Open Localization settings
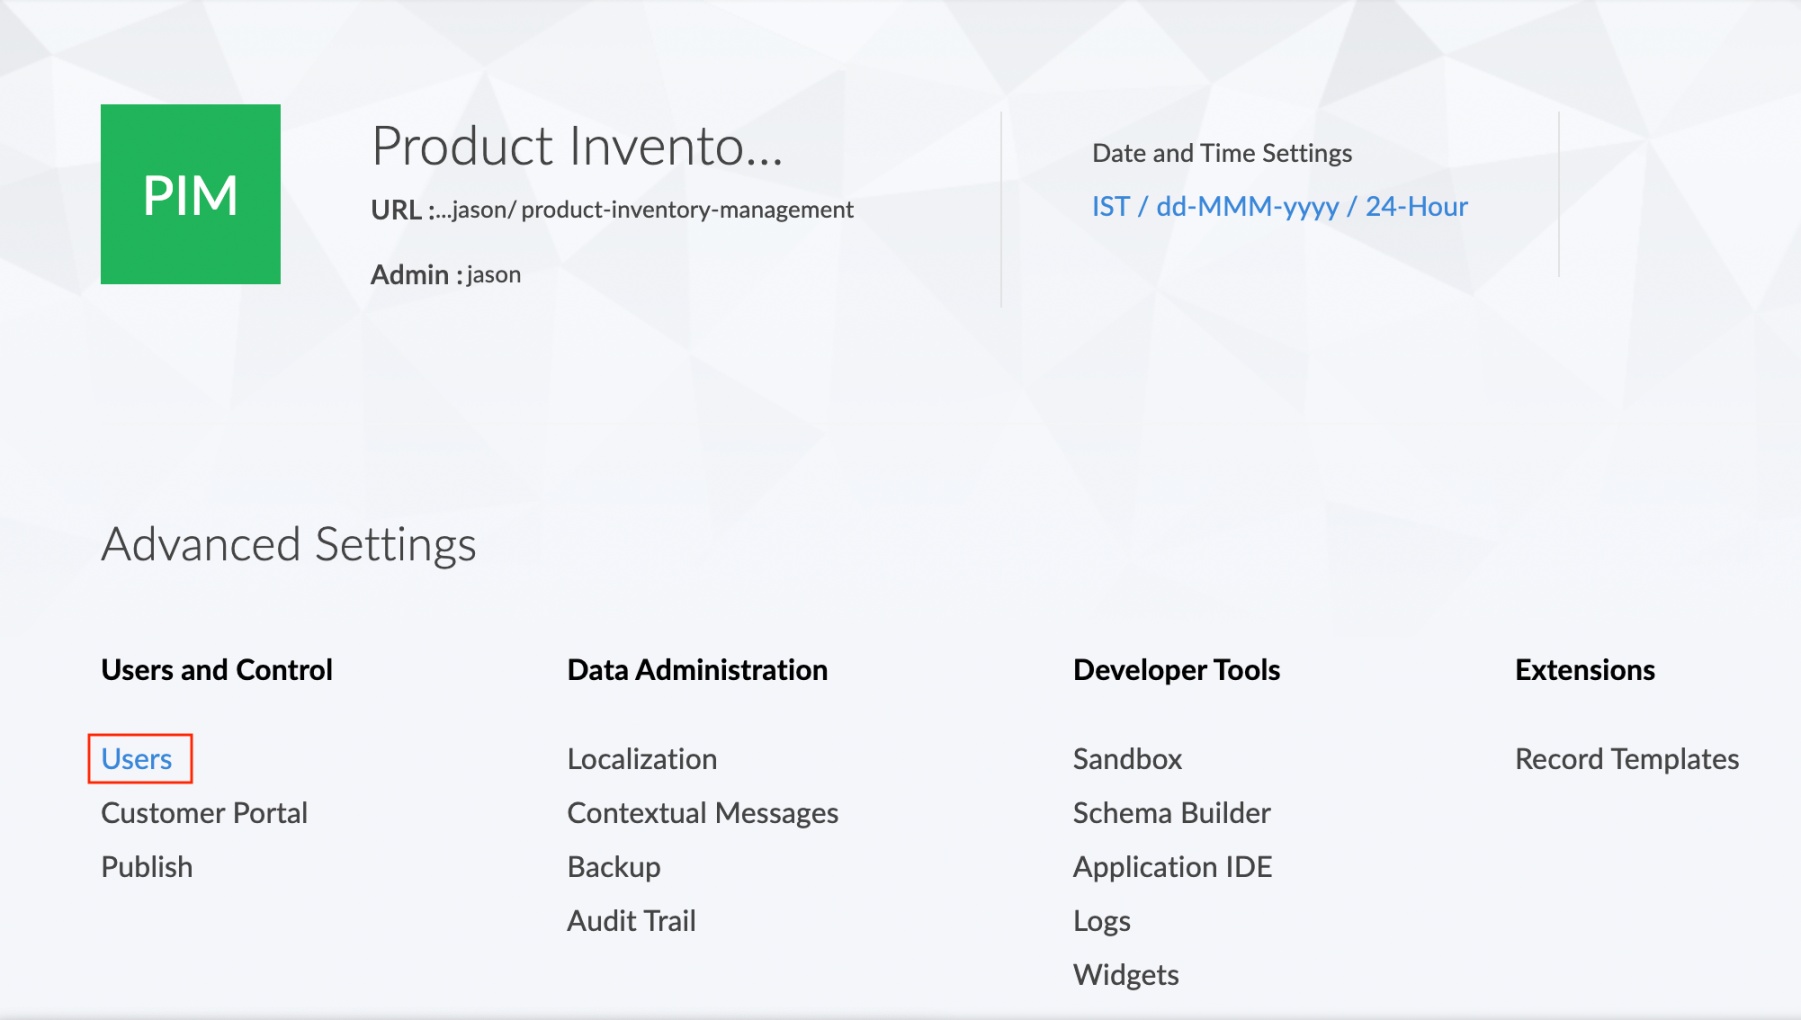 642,759
